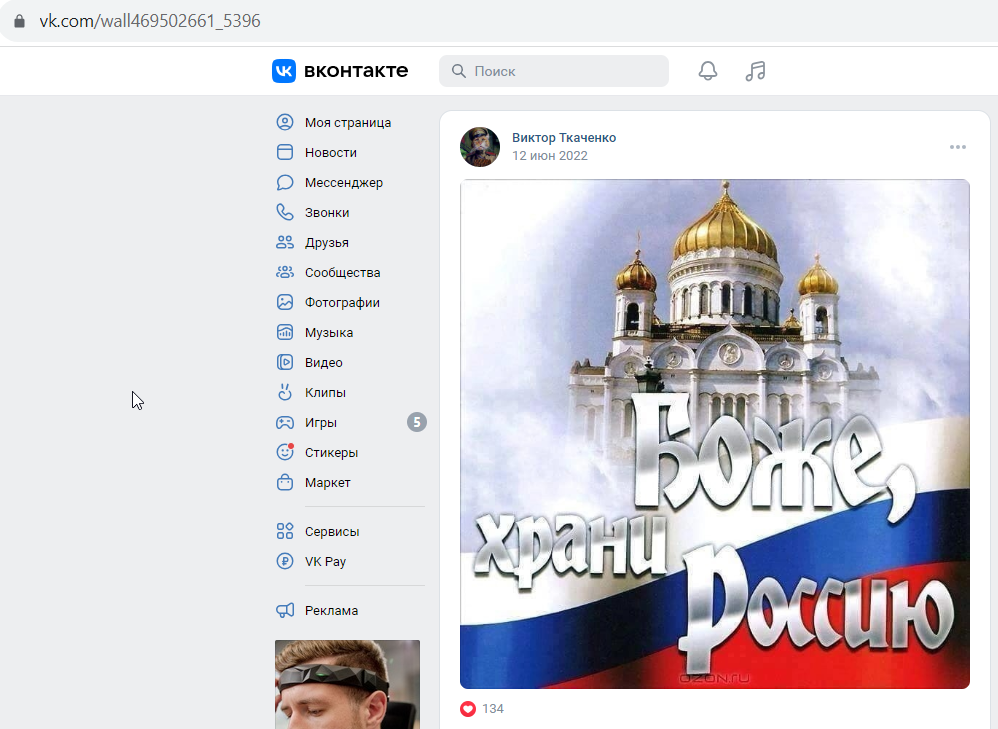Click the search magnifier icon
This screenshot has height=729, width=998.
[458, 71]
